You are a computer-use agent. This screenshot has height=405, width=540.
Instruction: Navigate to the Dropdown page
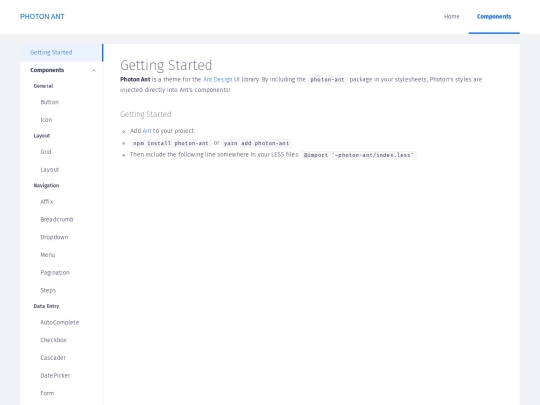click(54, 237)
